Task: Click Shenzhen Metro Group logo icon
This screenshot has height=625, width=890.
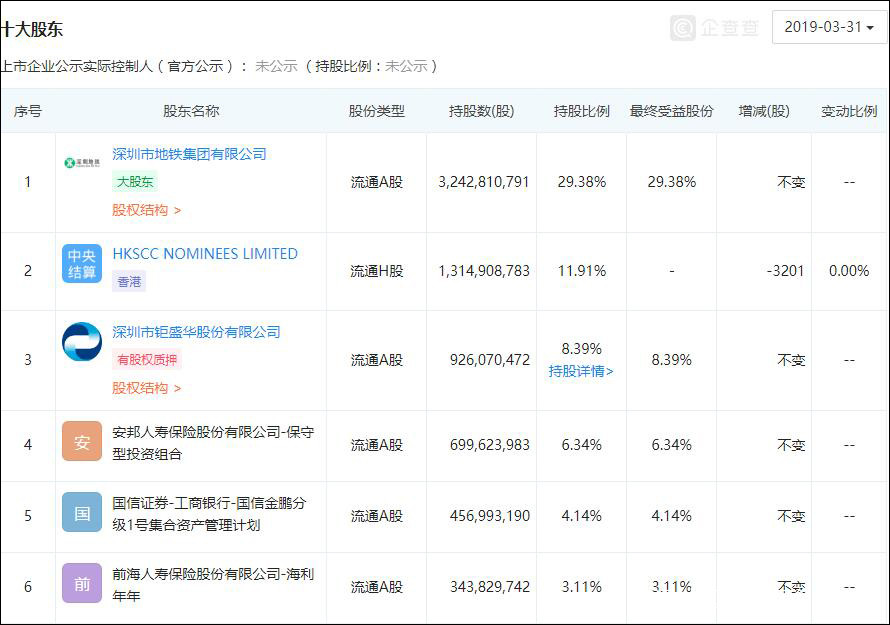Action: click(x=82, y=163)
